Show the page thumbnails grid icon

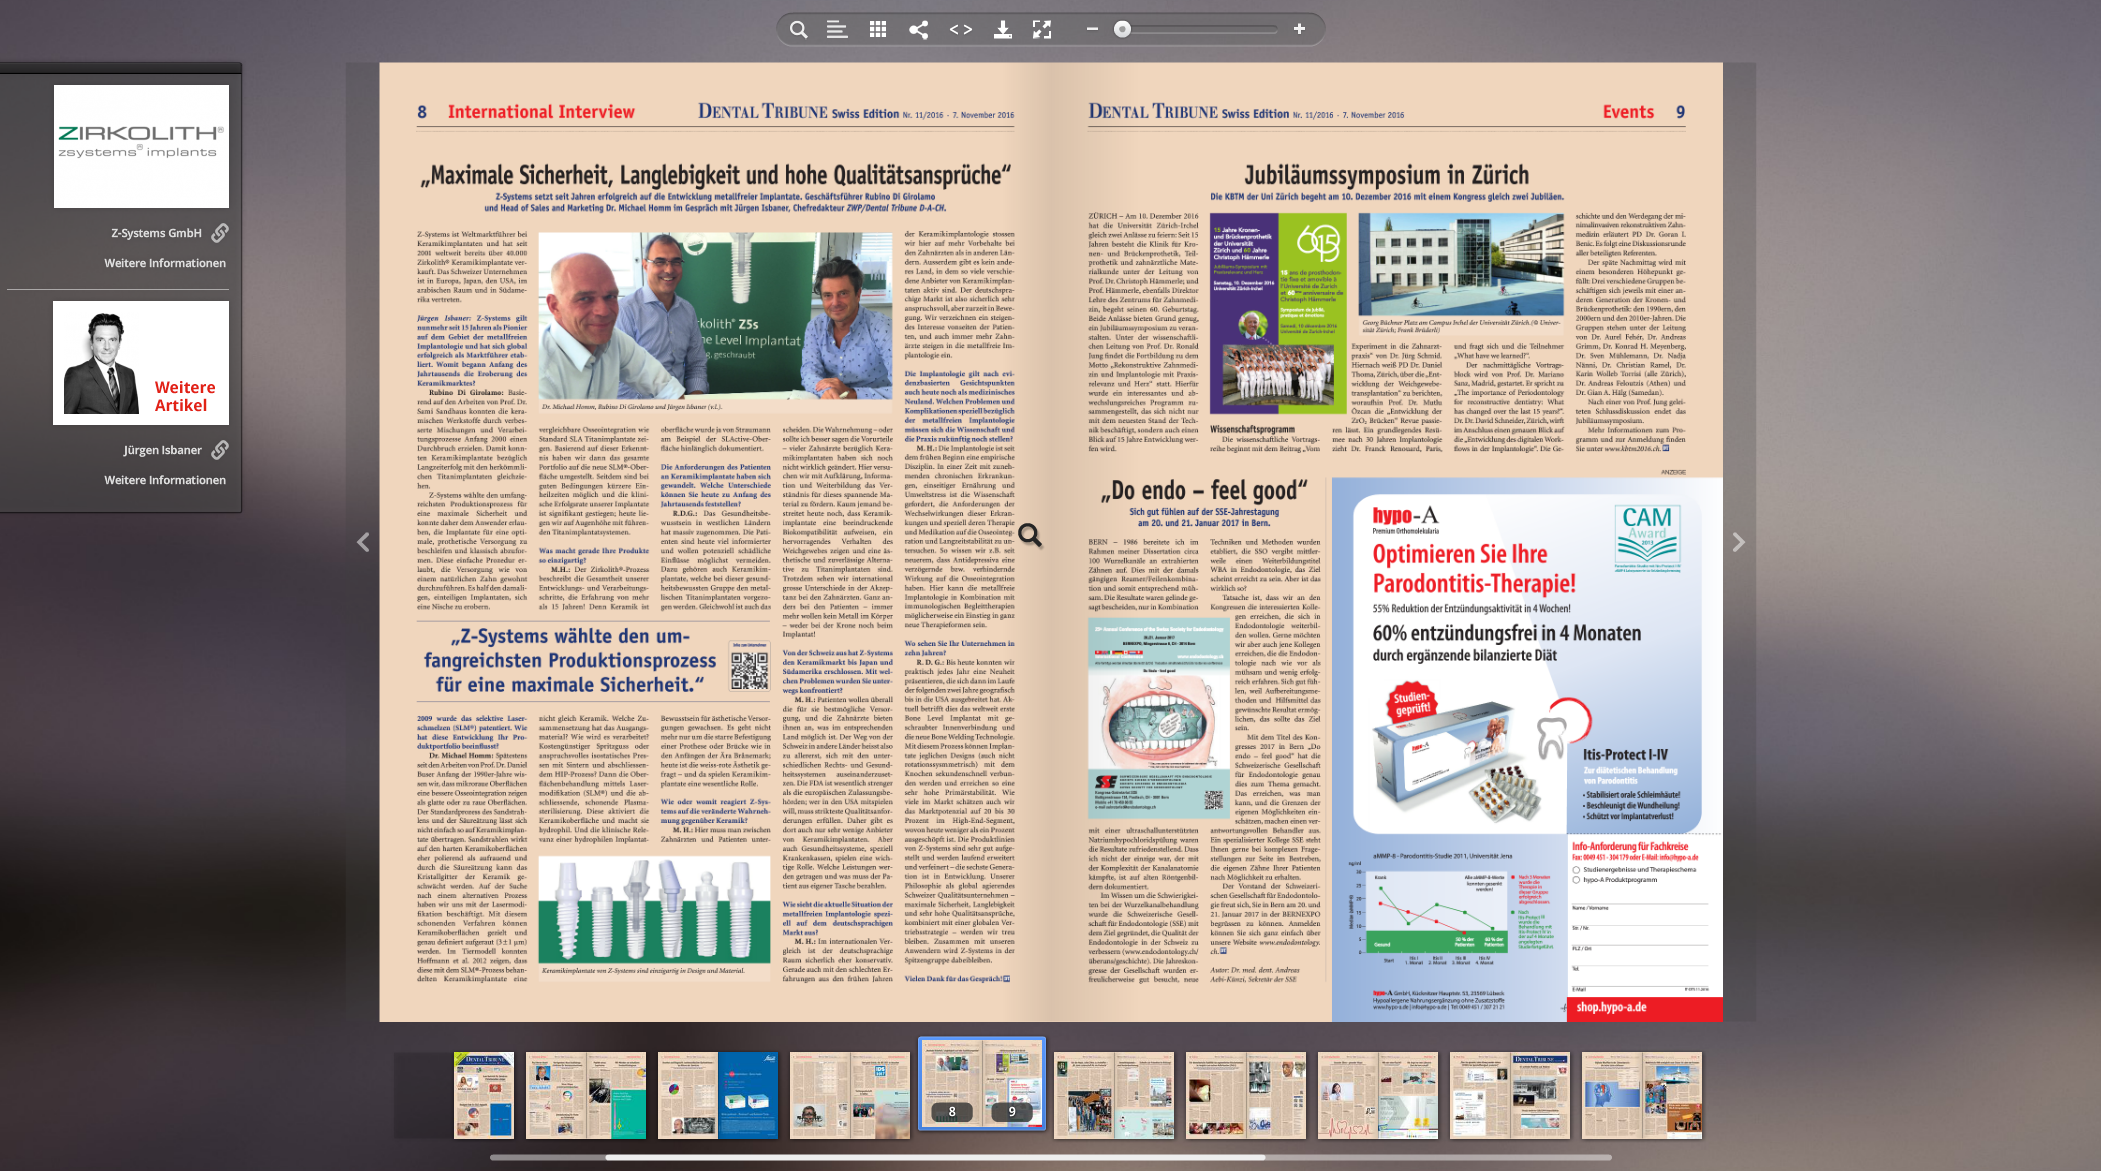click(x=878, y=30)
